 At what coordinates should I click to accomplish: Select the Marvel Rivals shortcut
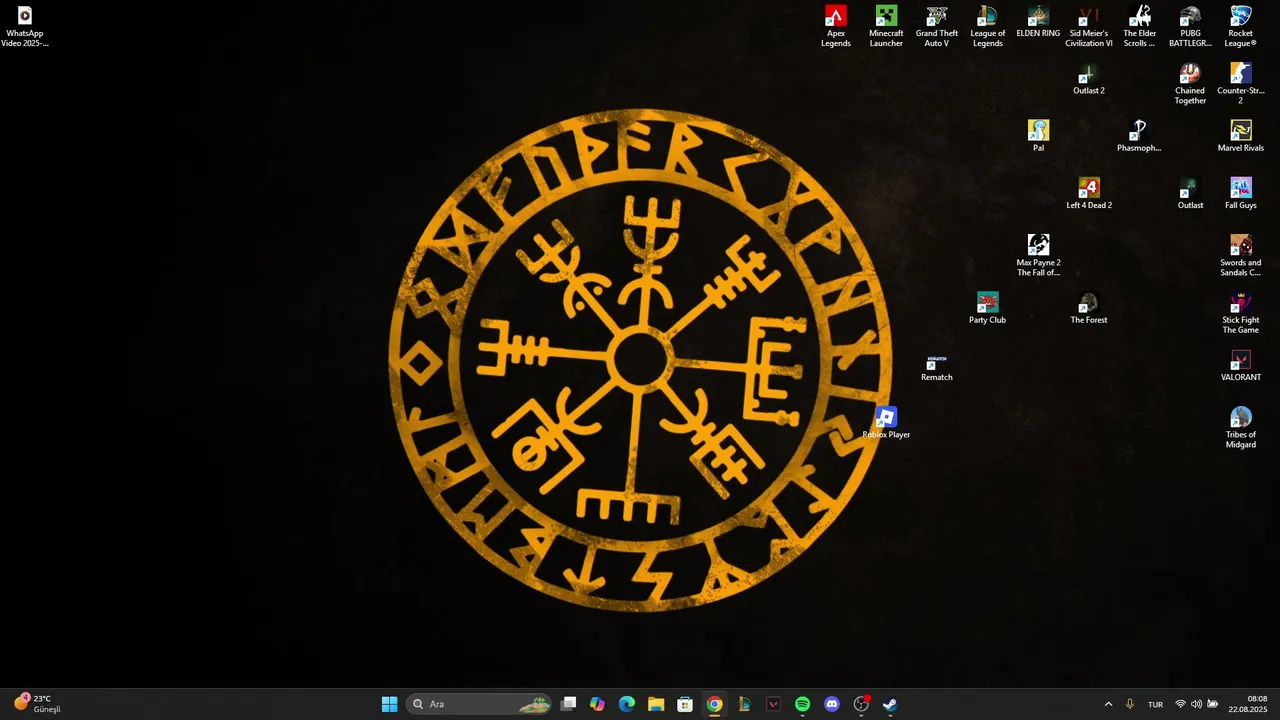point(1241,137)
